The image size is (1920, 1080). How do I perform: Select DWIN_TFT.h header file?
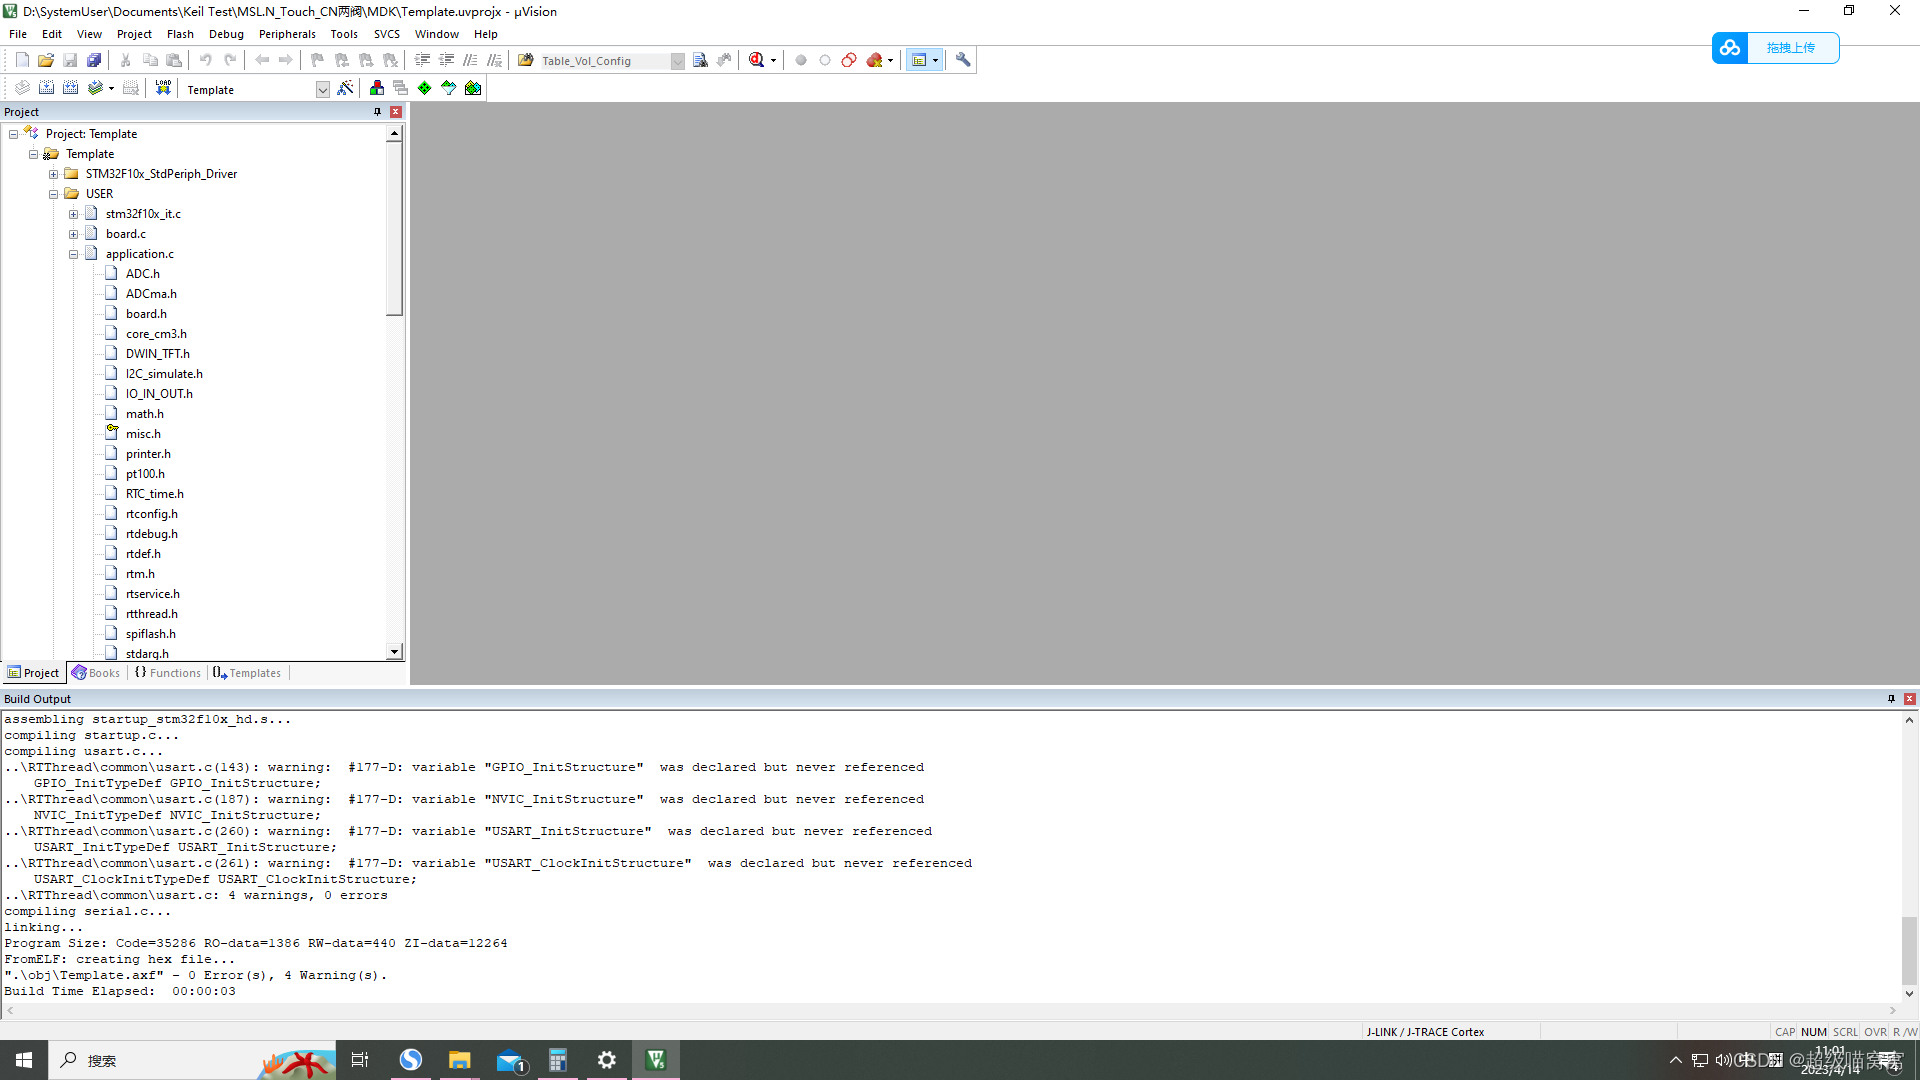pos(157,354)
